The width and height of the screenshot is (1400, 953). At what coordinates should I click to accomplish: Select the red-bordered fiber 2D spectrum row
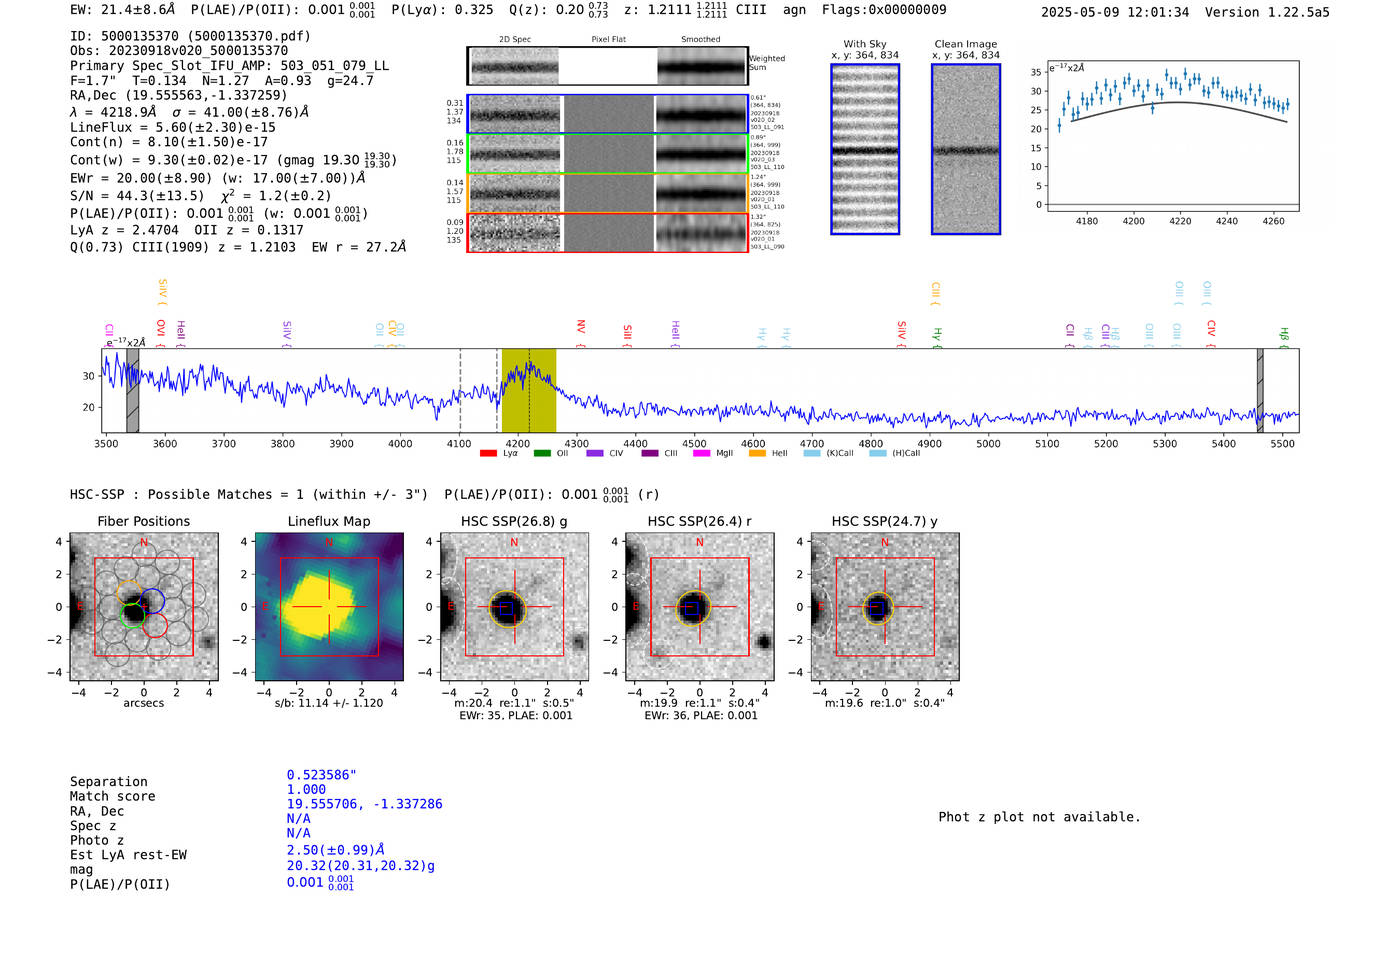608,232
